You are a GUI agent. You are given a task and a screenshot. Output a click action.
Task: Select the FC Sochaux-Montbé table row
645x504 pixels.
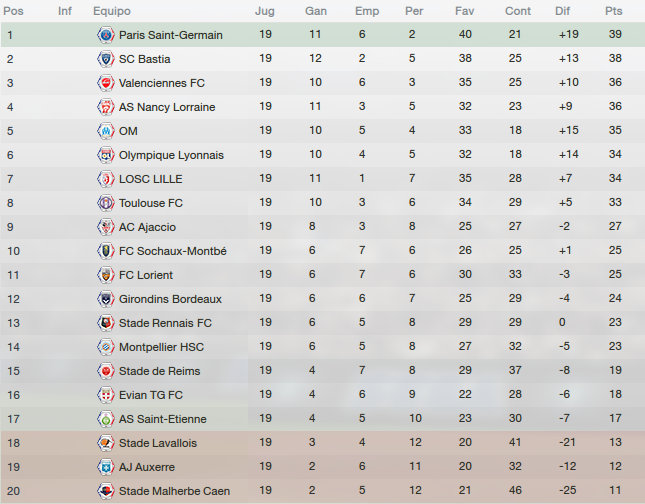[x=322, y=251]
